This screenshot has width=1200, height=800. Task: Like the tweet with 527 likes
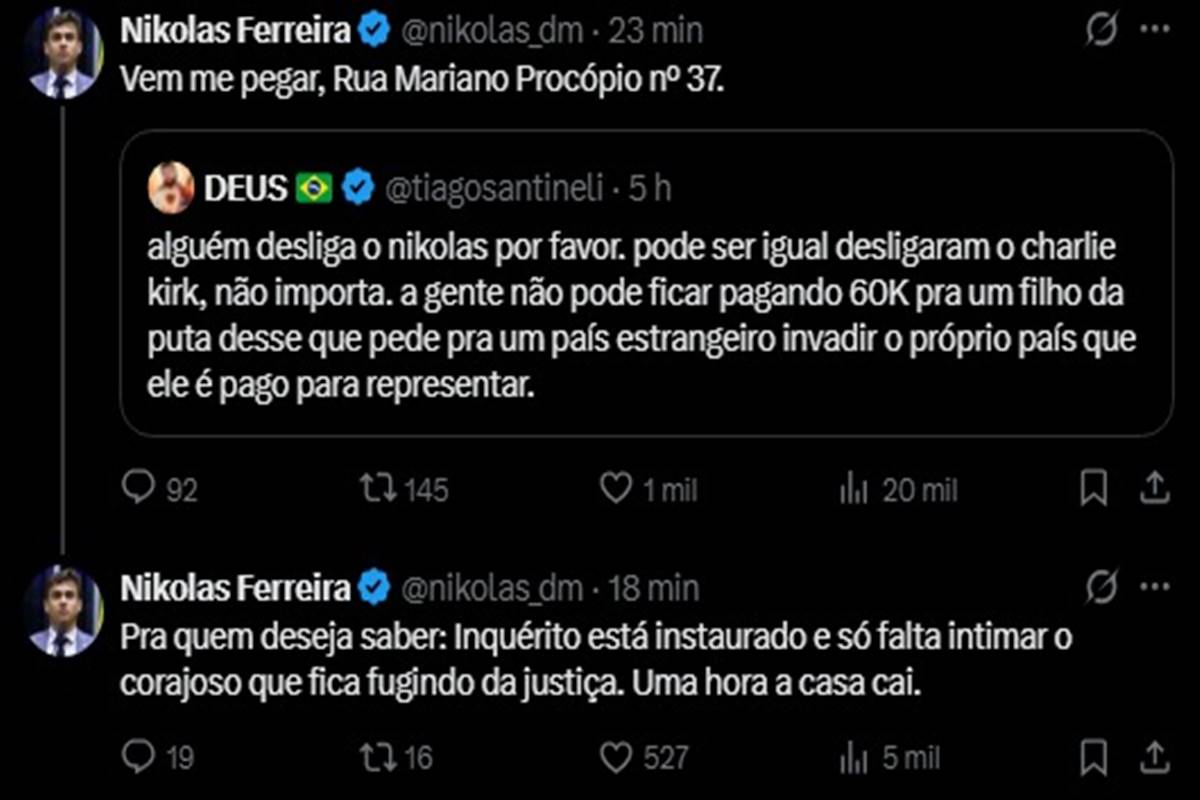(x=614, y=757)
